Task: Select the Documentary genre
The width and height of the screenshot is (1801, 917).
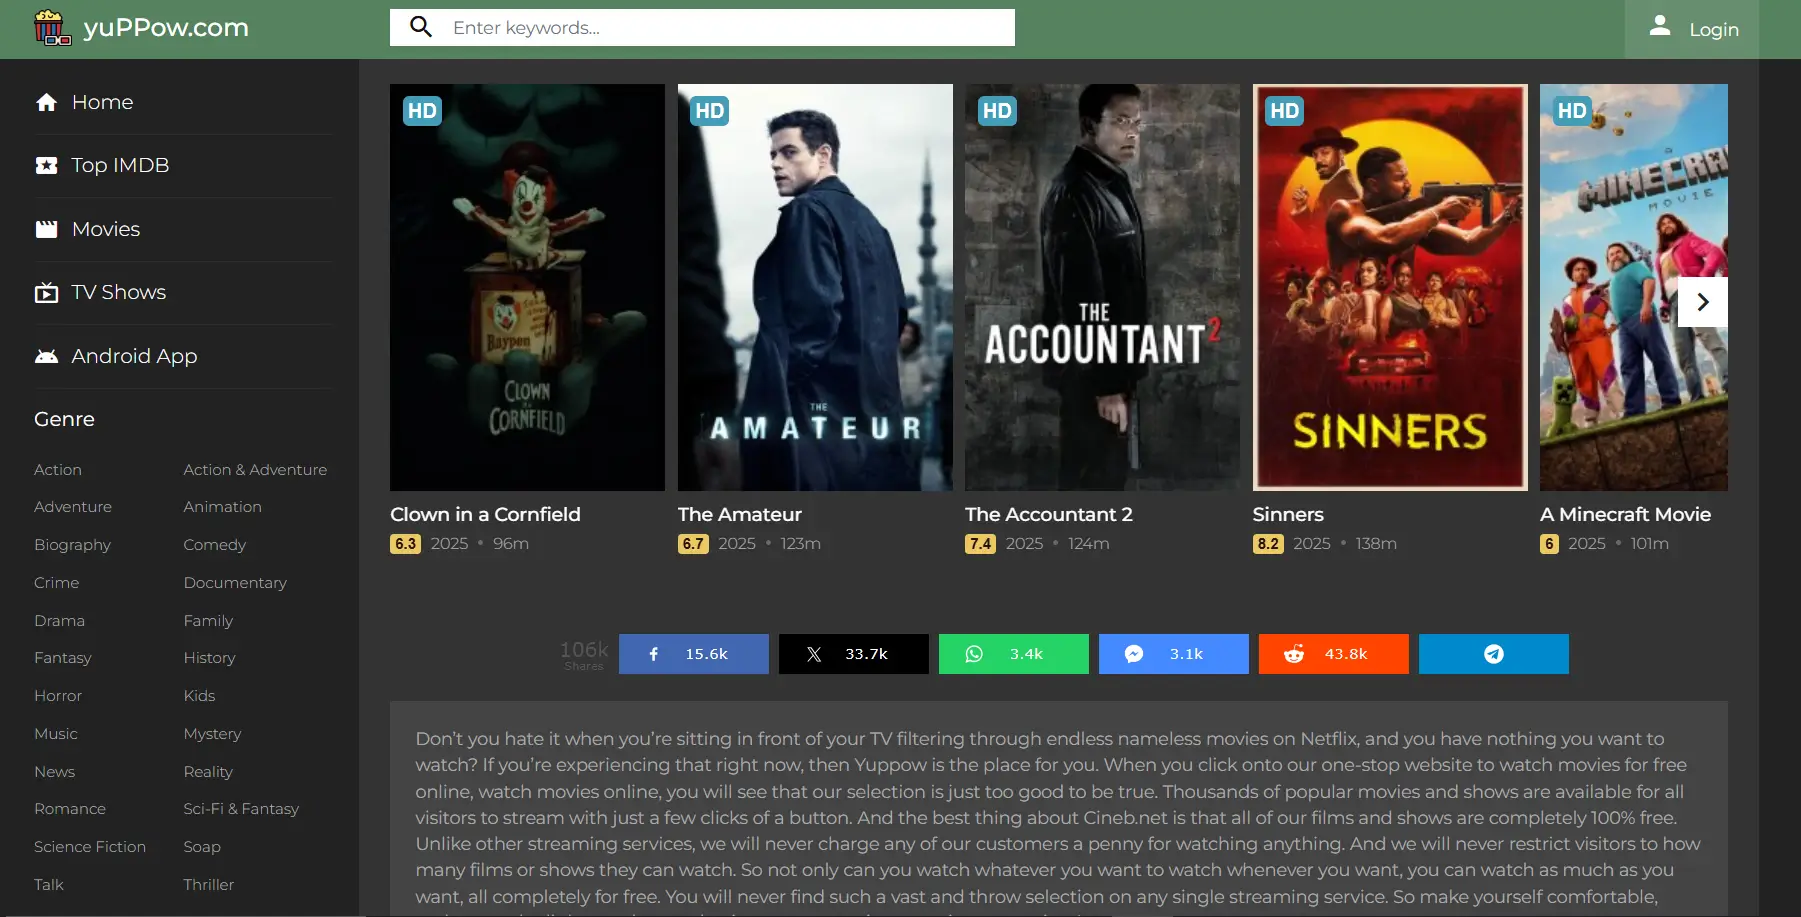Action: coord(235,583)
